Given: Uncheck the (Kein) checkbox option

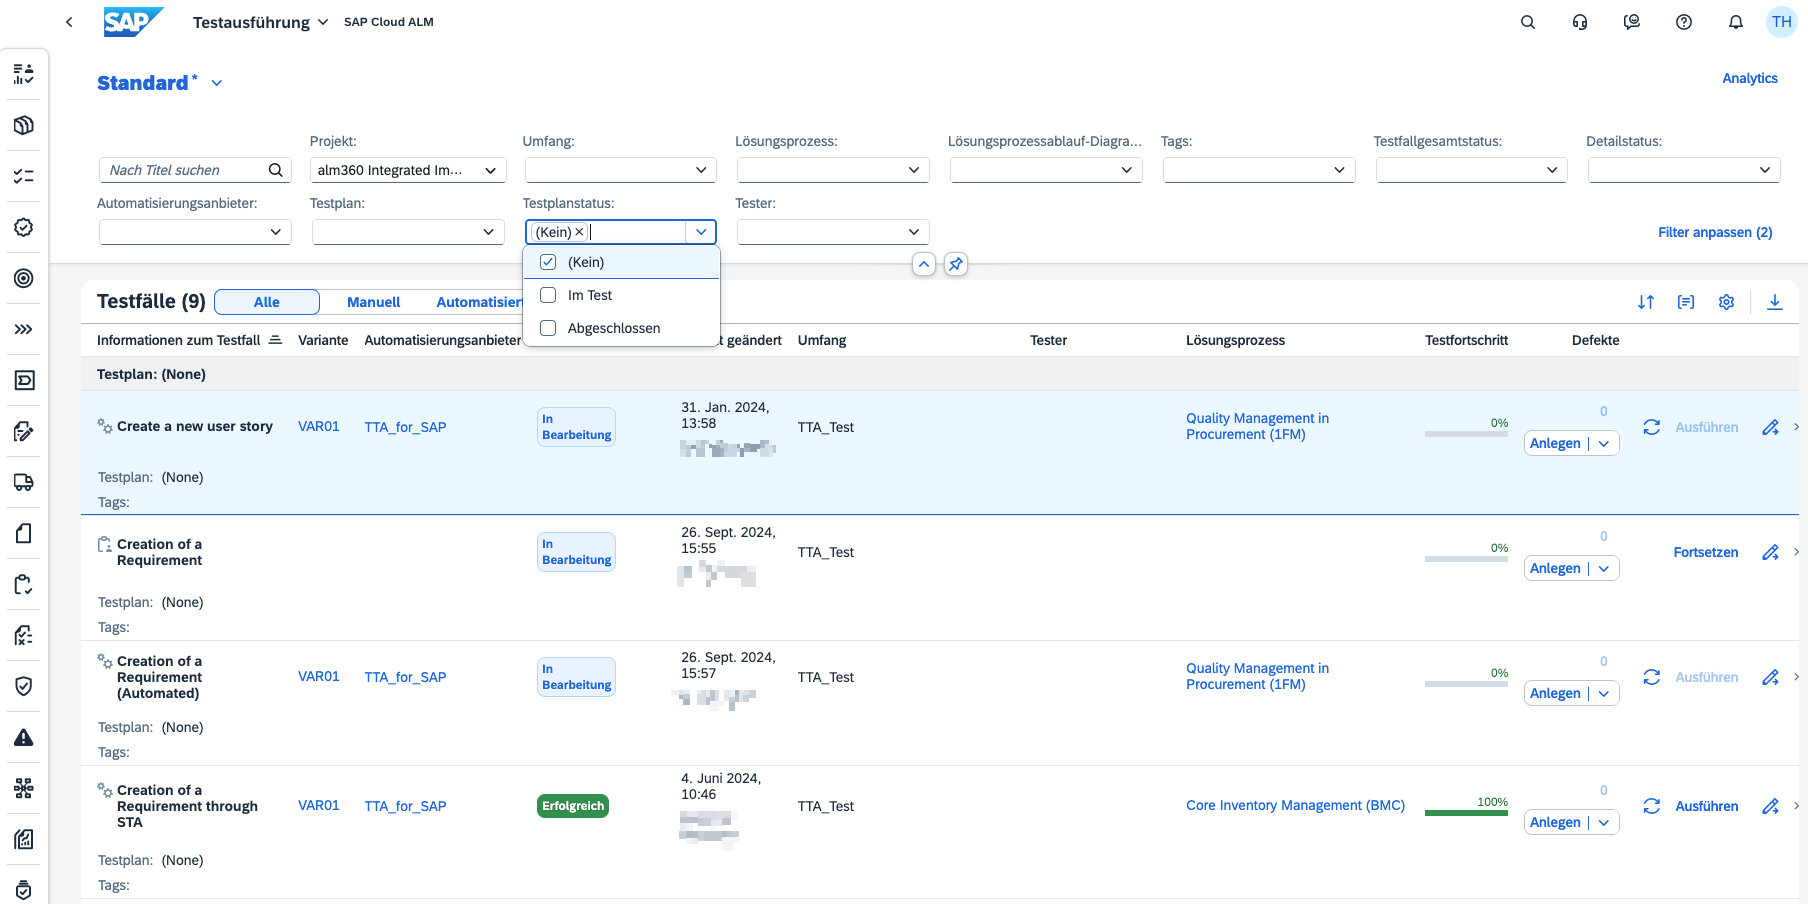Looking at the screenshot, I should click(x=548, y=262).
